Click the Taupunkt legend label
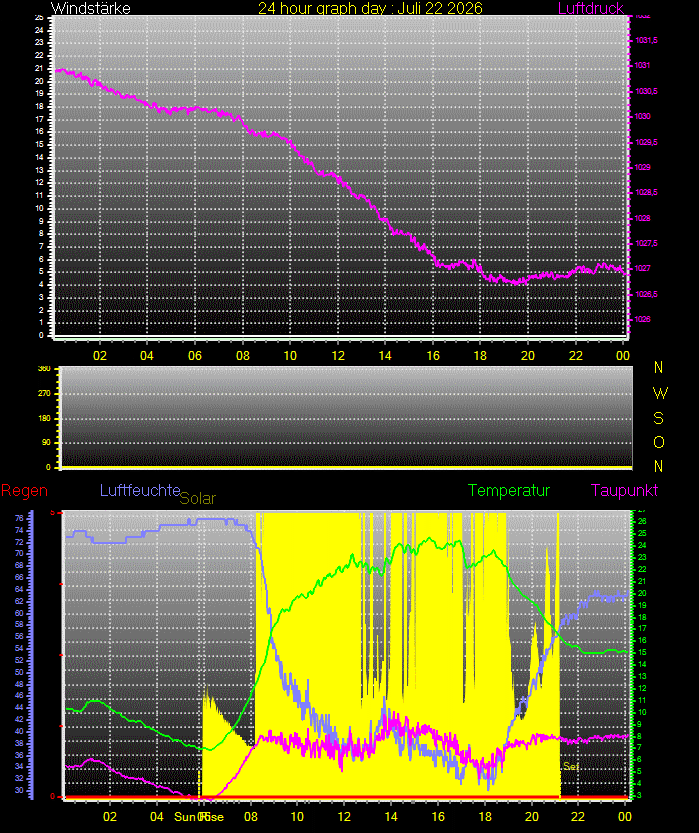This screenshot has height=833, width=699. 624,490
